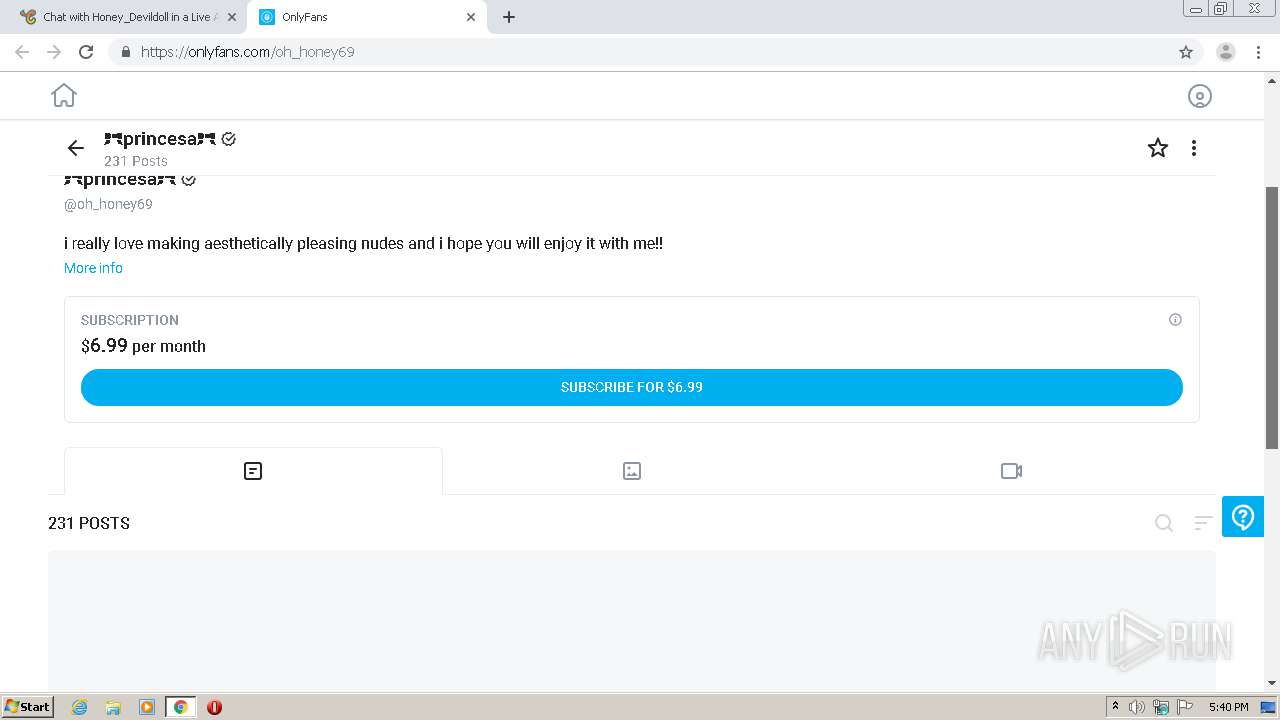Open profile options three-dot menu

pyautogui.click(x=1194, y=148)
